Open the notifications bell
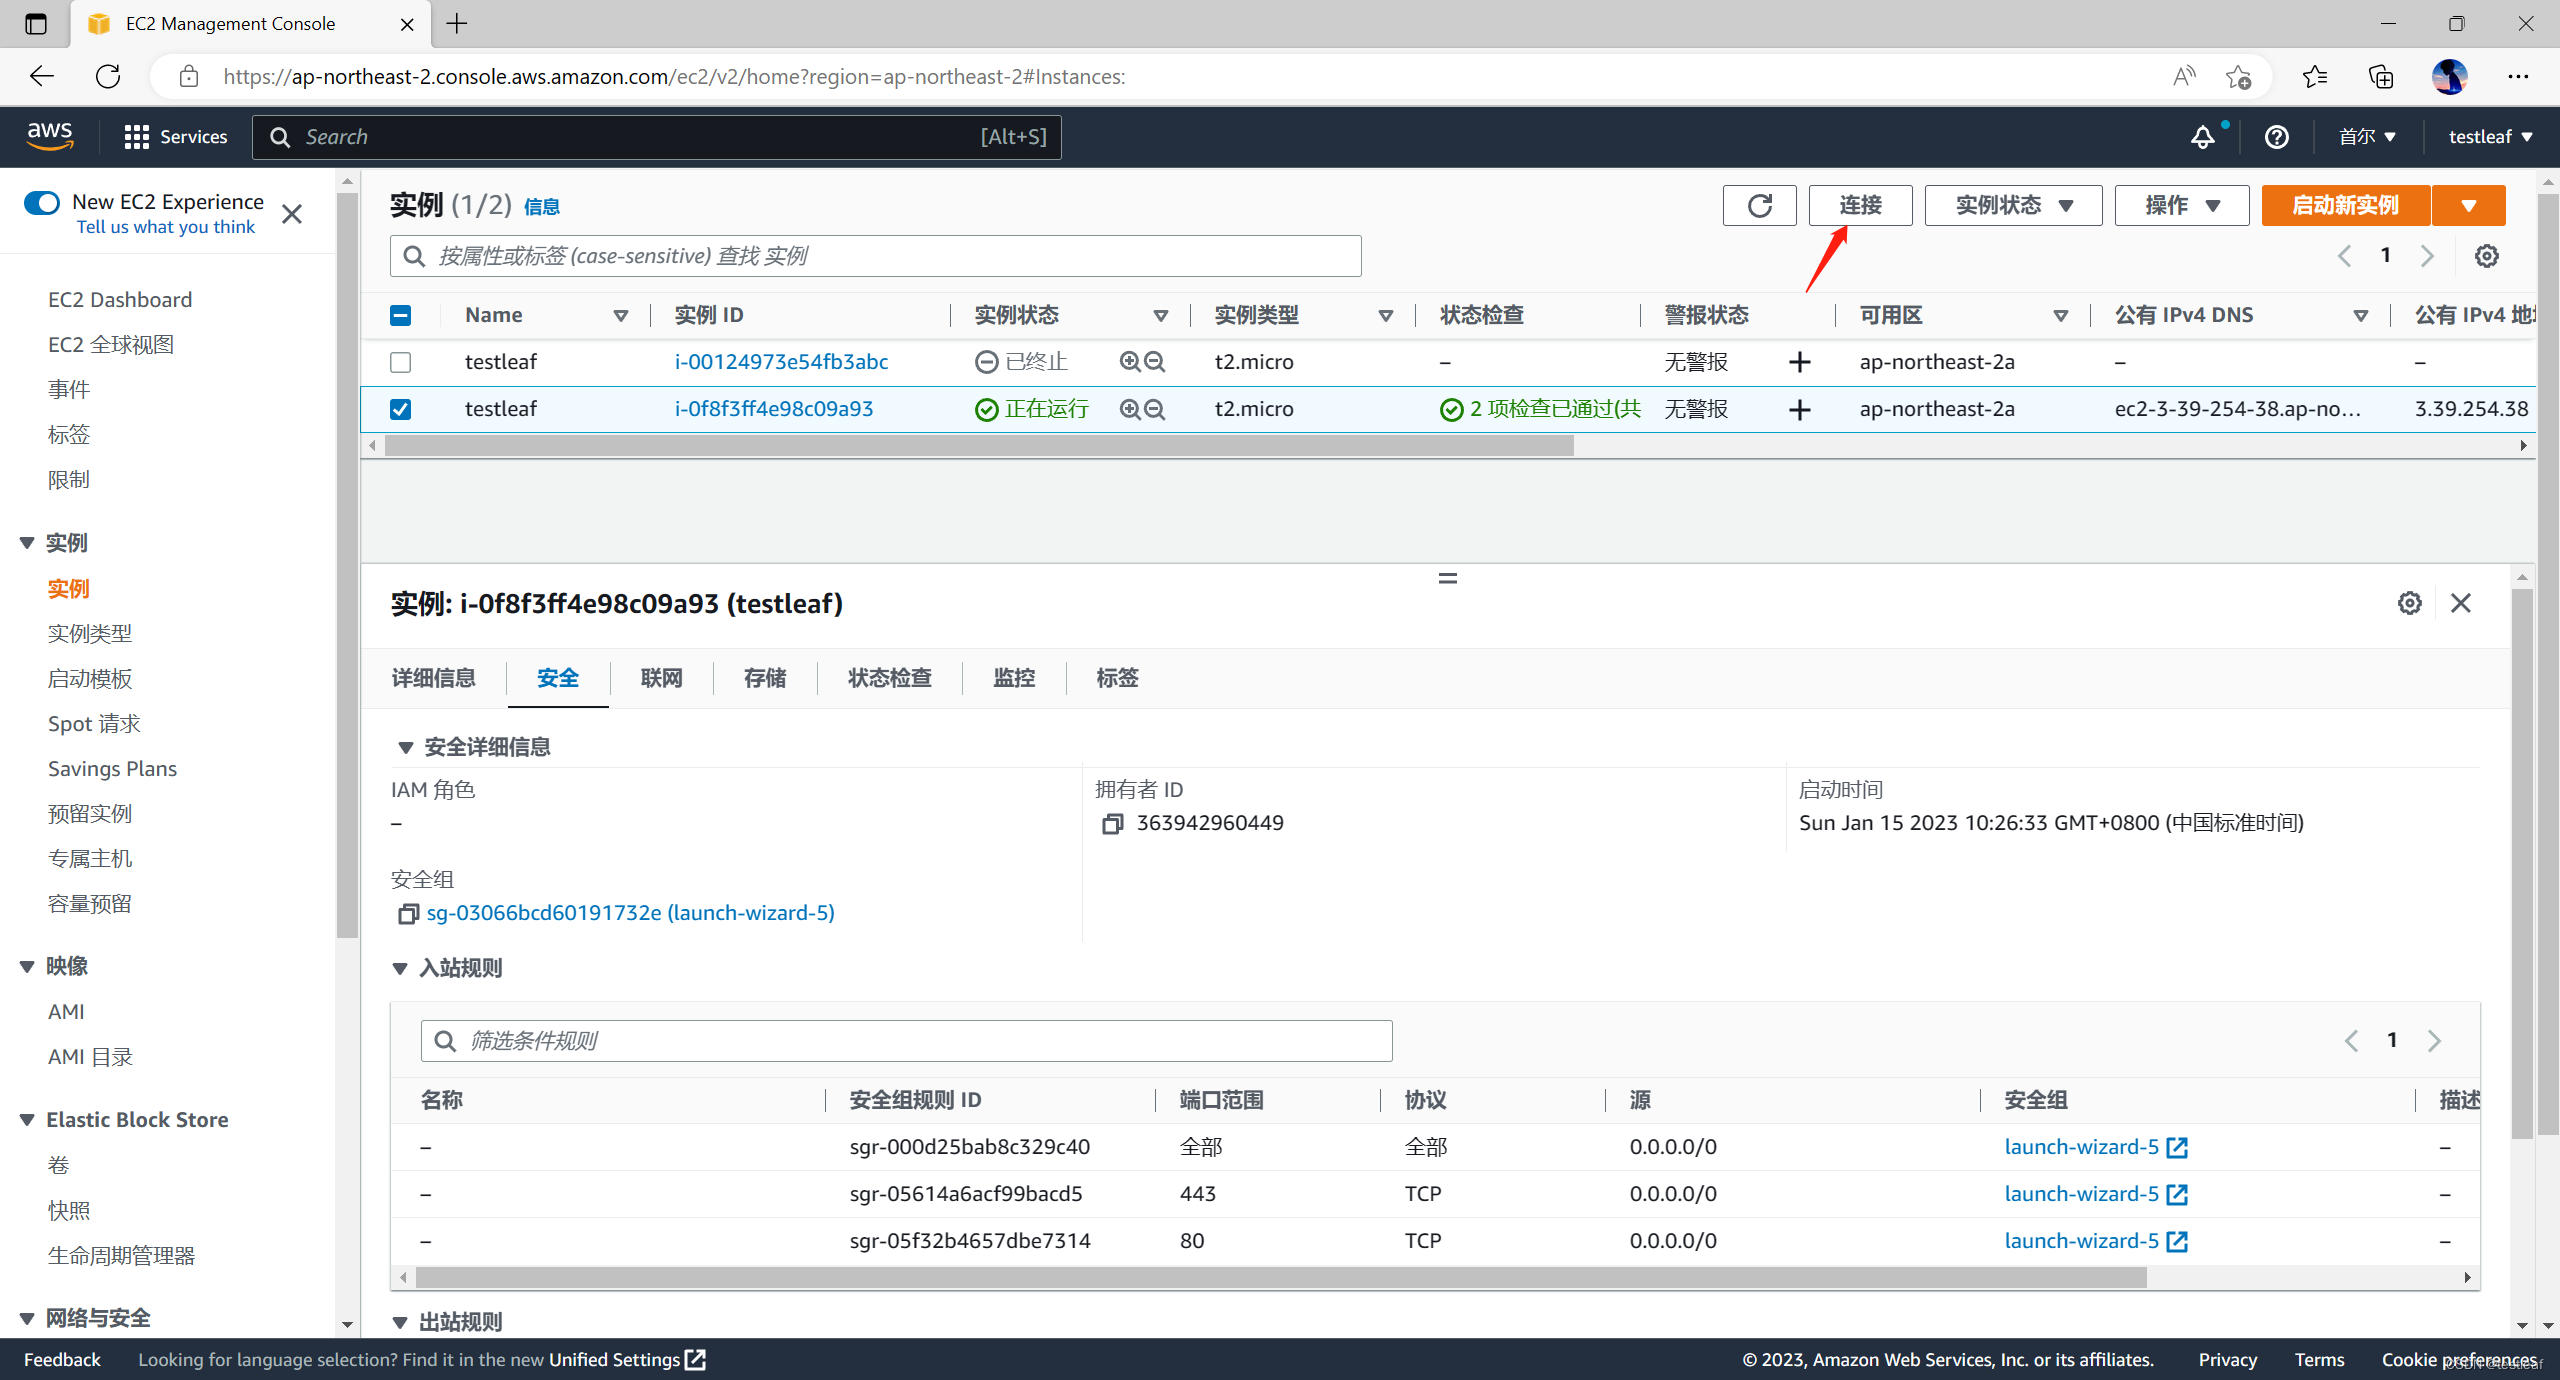The width and height of the screenshot is (2560, 1380). [x=2202, y=137]
